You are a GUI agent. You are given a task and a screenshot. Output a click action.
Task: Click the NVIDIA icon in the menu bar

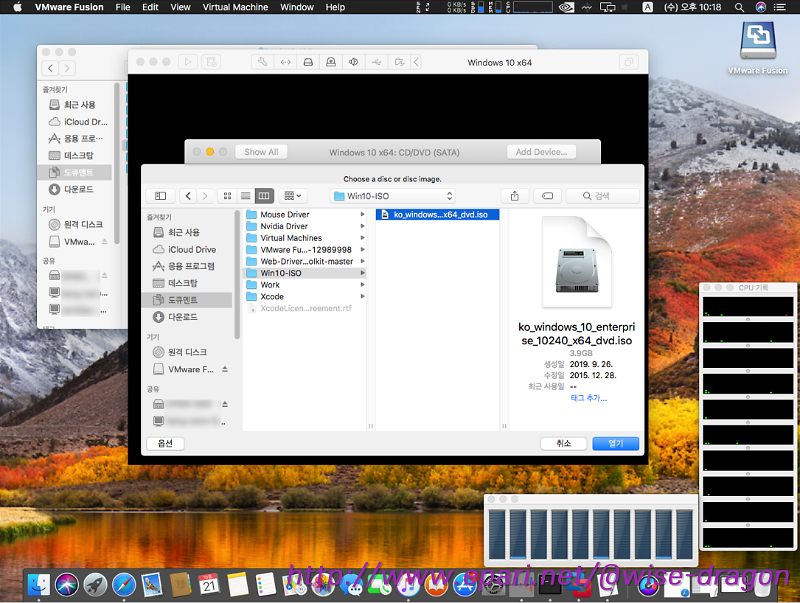[566, 7]
